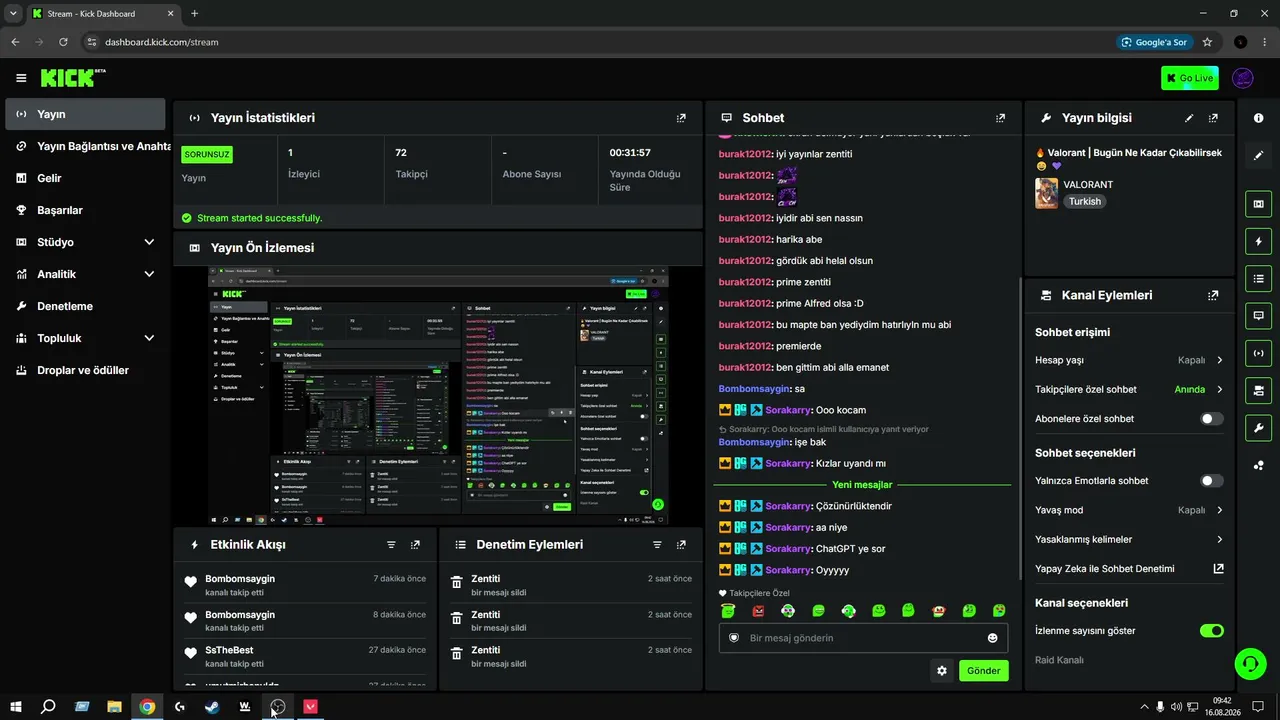This screenshot has width=1280, height=720.
Task: Filter the Denetim Eylemleri list
Action: pos(657,545)
